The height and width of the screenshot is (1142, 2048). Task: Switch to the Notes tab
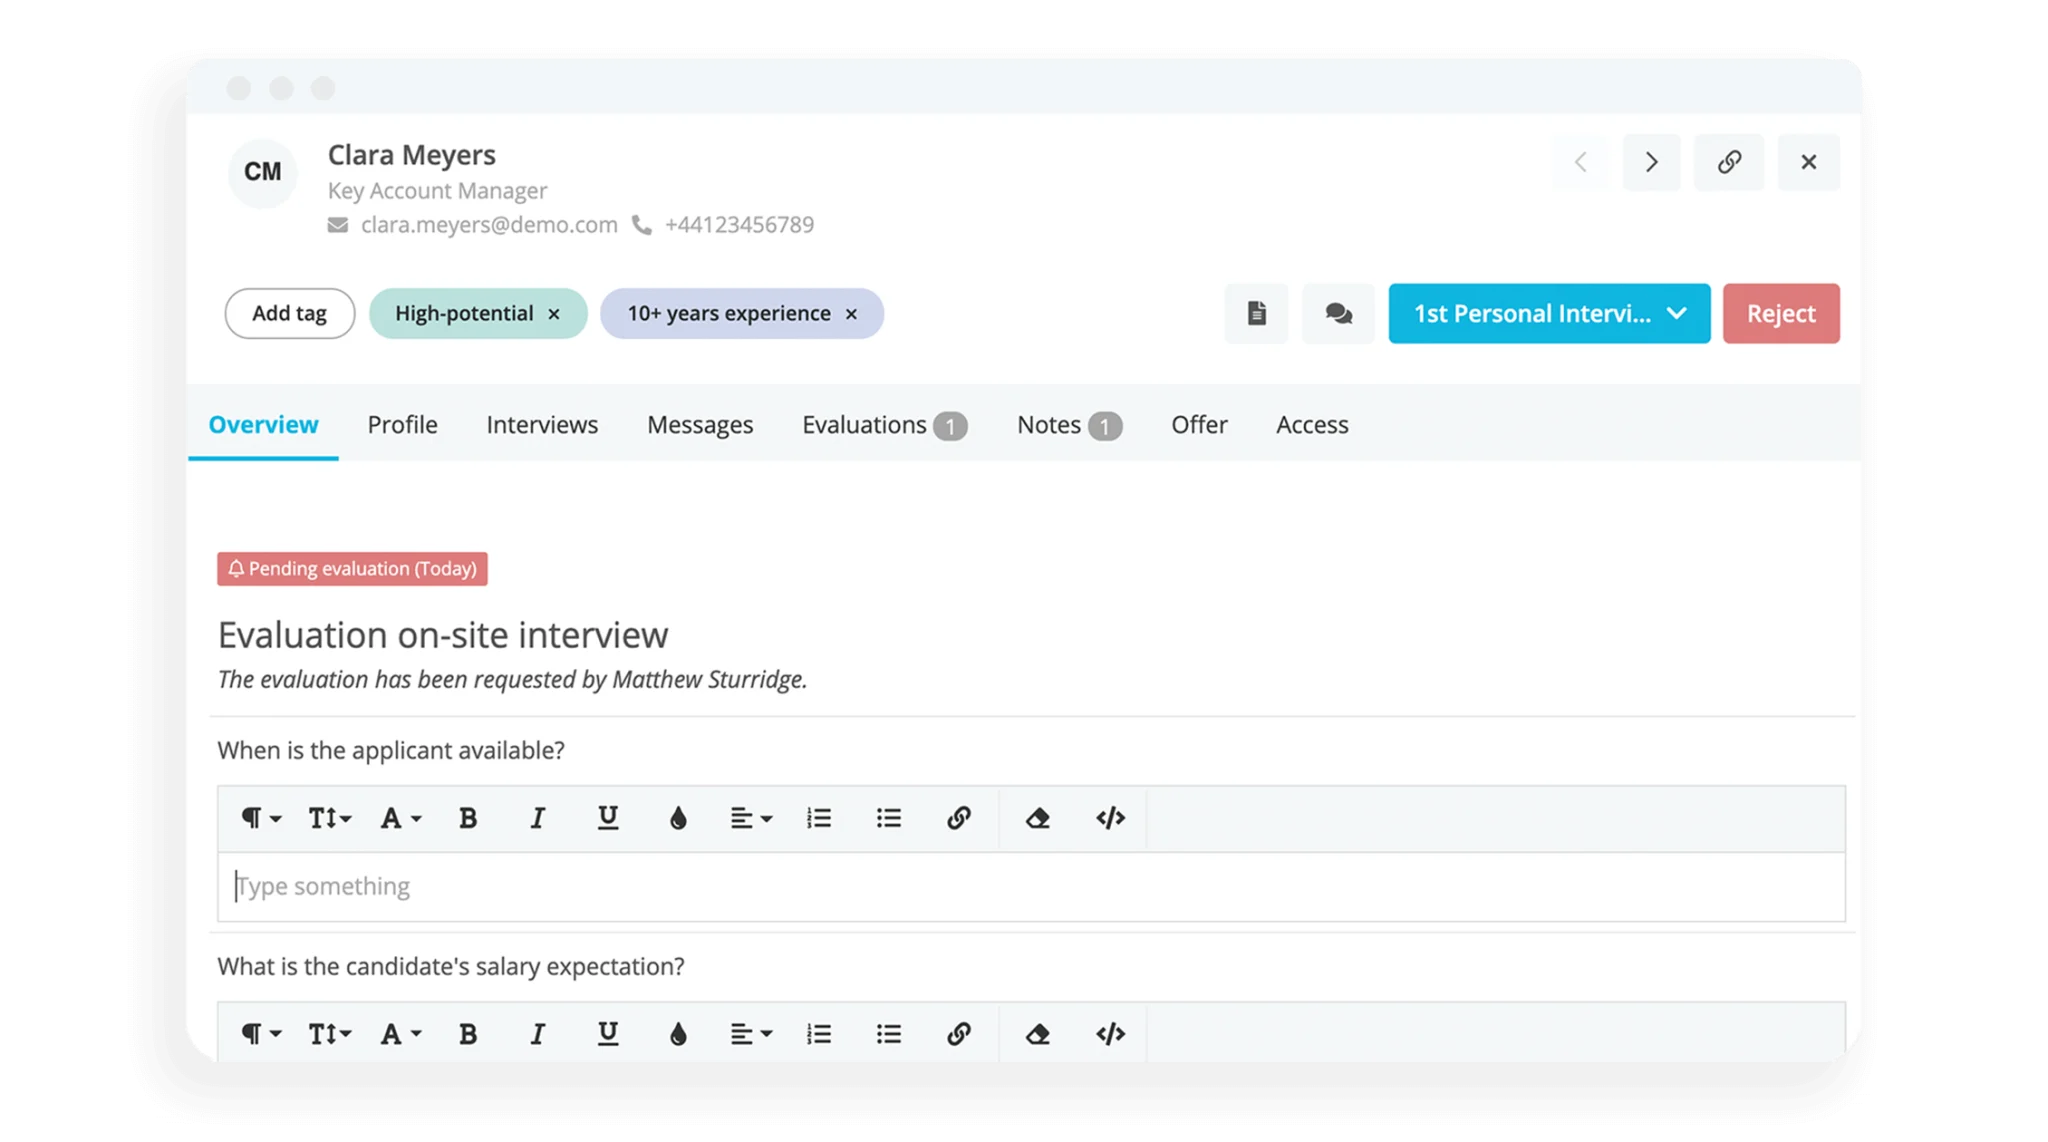(x=1065, y=423)
